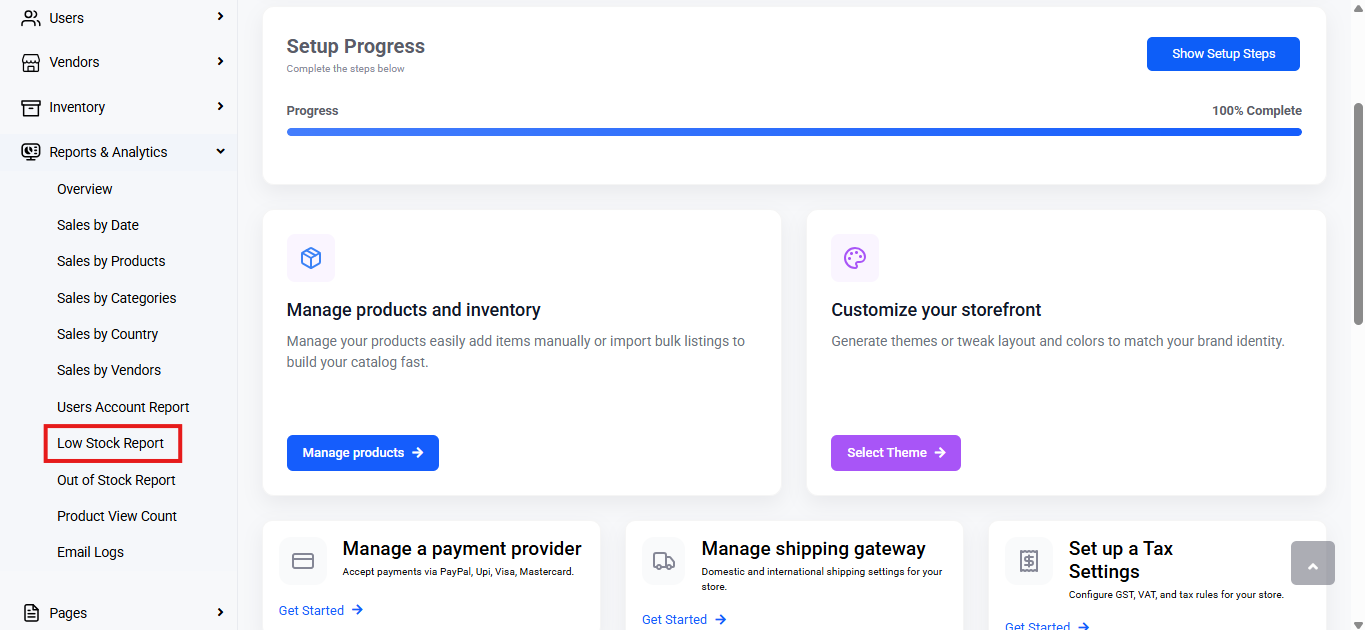1365x630 pixels.
Task: Expand the Users menu chevron
Action: tap(220, 17)
